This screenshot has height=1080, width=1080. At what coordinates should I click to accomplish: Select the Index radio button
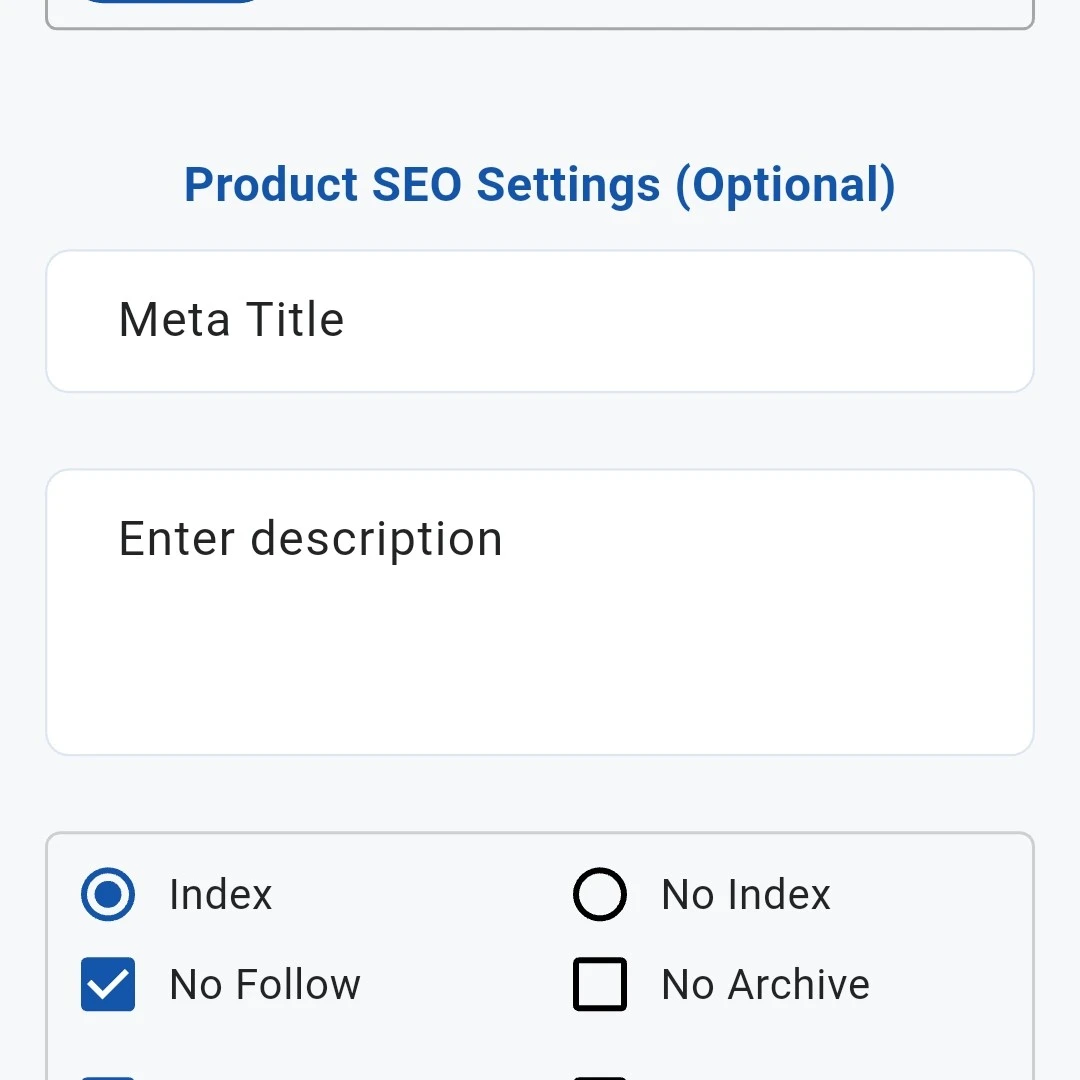(108, 894)
